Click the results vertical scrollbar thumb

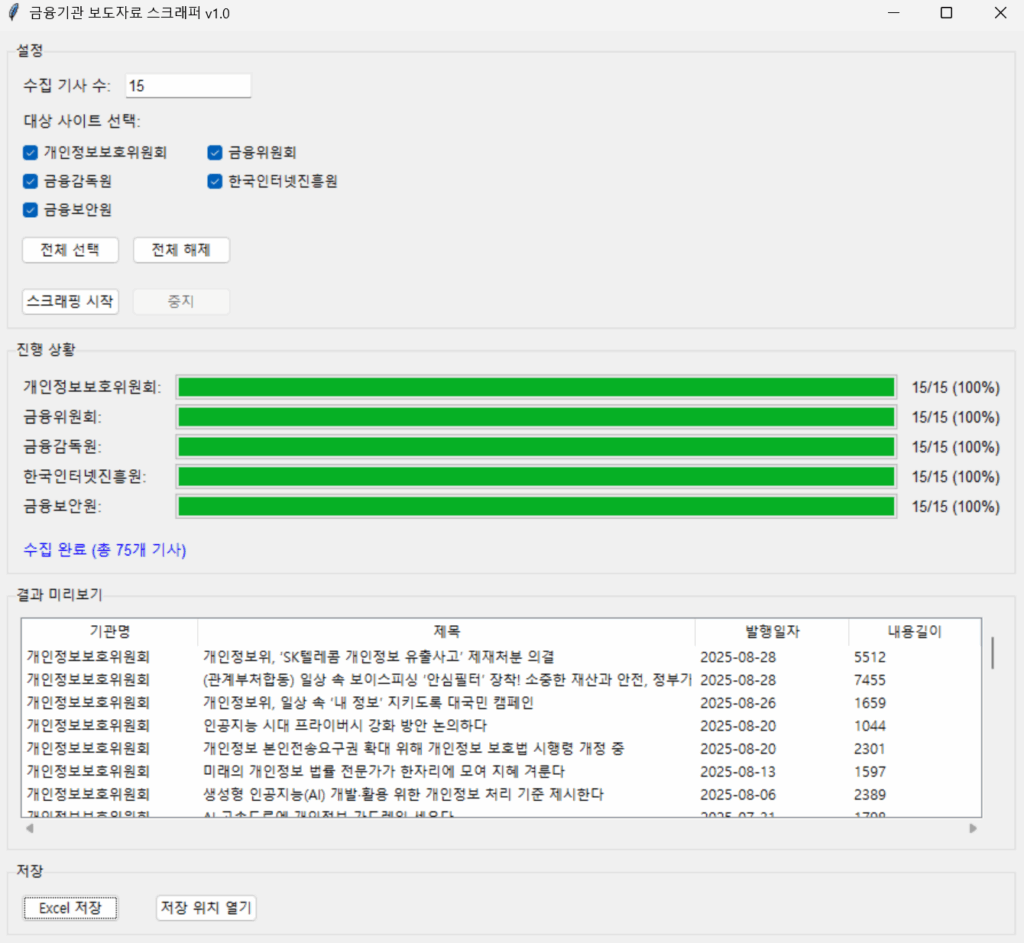click(992, 652)
